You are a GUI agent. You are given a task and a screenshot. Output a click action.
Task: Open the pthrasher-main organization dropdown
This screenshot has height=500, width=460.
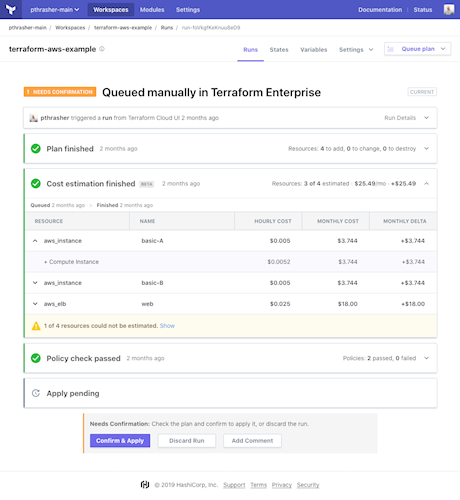coord(55,10)
